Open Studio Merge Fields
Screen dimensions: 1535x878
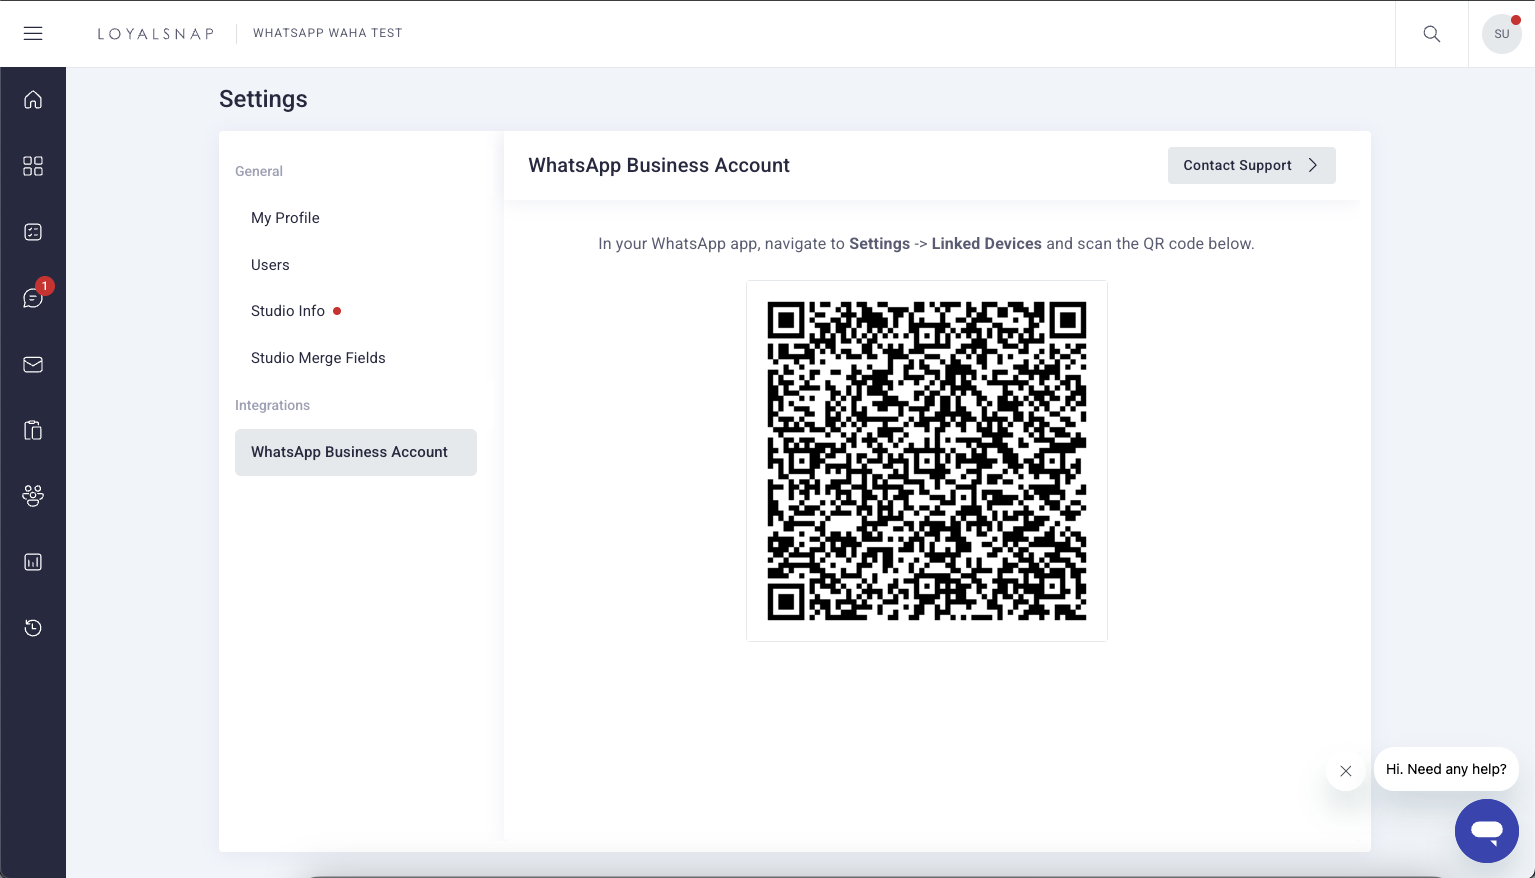(x=318, y=358)
